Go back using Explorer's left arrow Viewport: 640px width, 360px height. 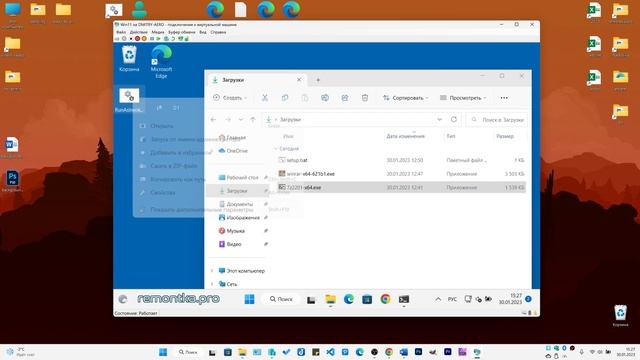213,120
